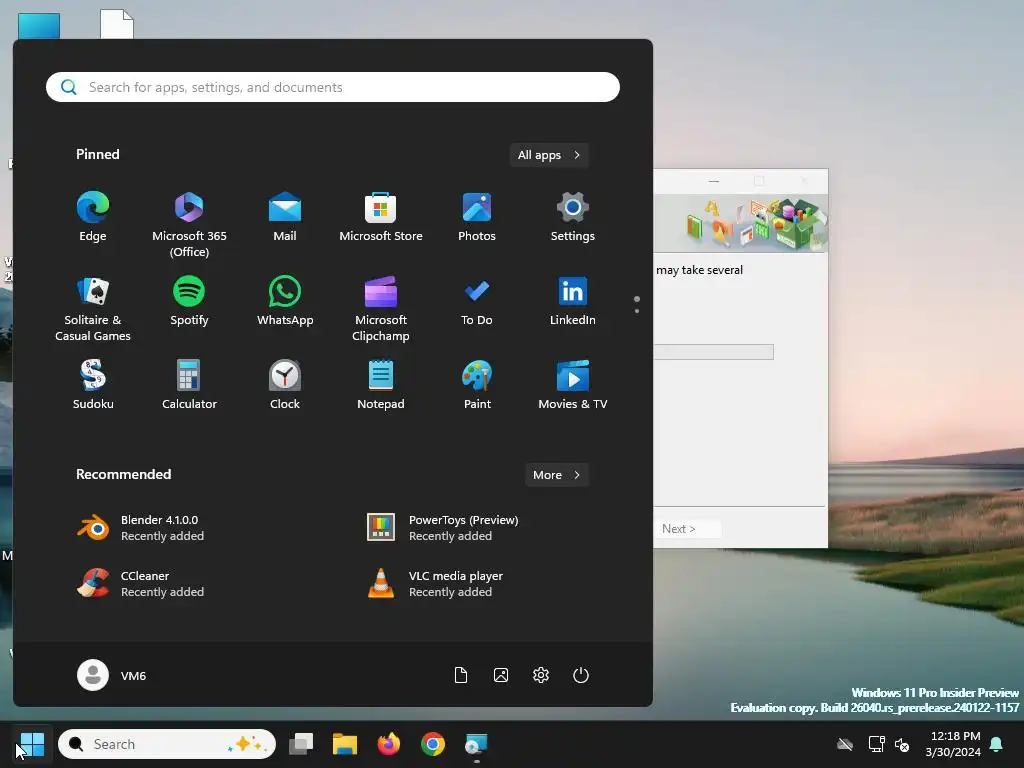Viewport: 1024px width, 768px height.
Task: Launch Firefox from taskbar
Action: pyautogui.click(x=389, y=744)
